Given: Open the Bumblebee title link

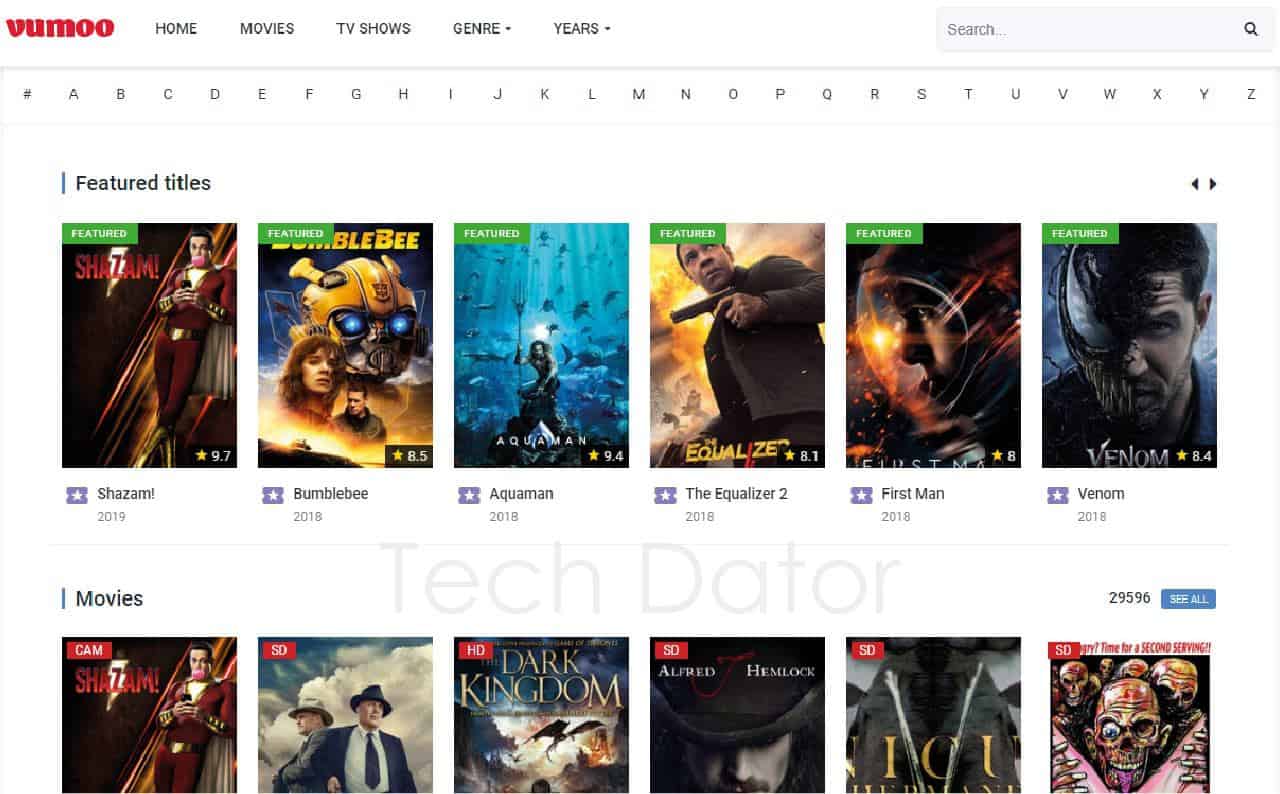Looking at the screenshot, I should 331,494.
